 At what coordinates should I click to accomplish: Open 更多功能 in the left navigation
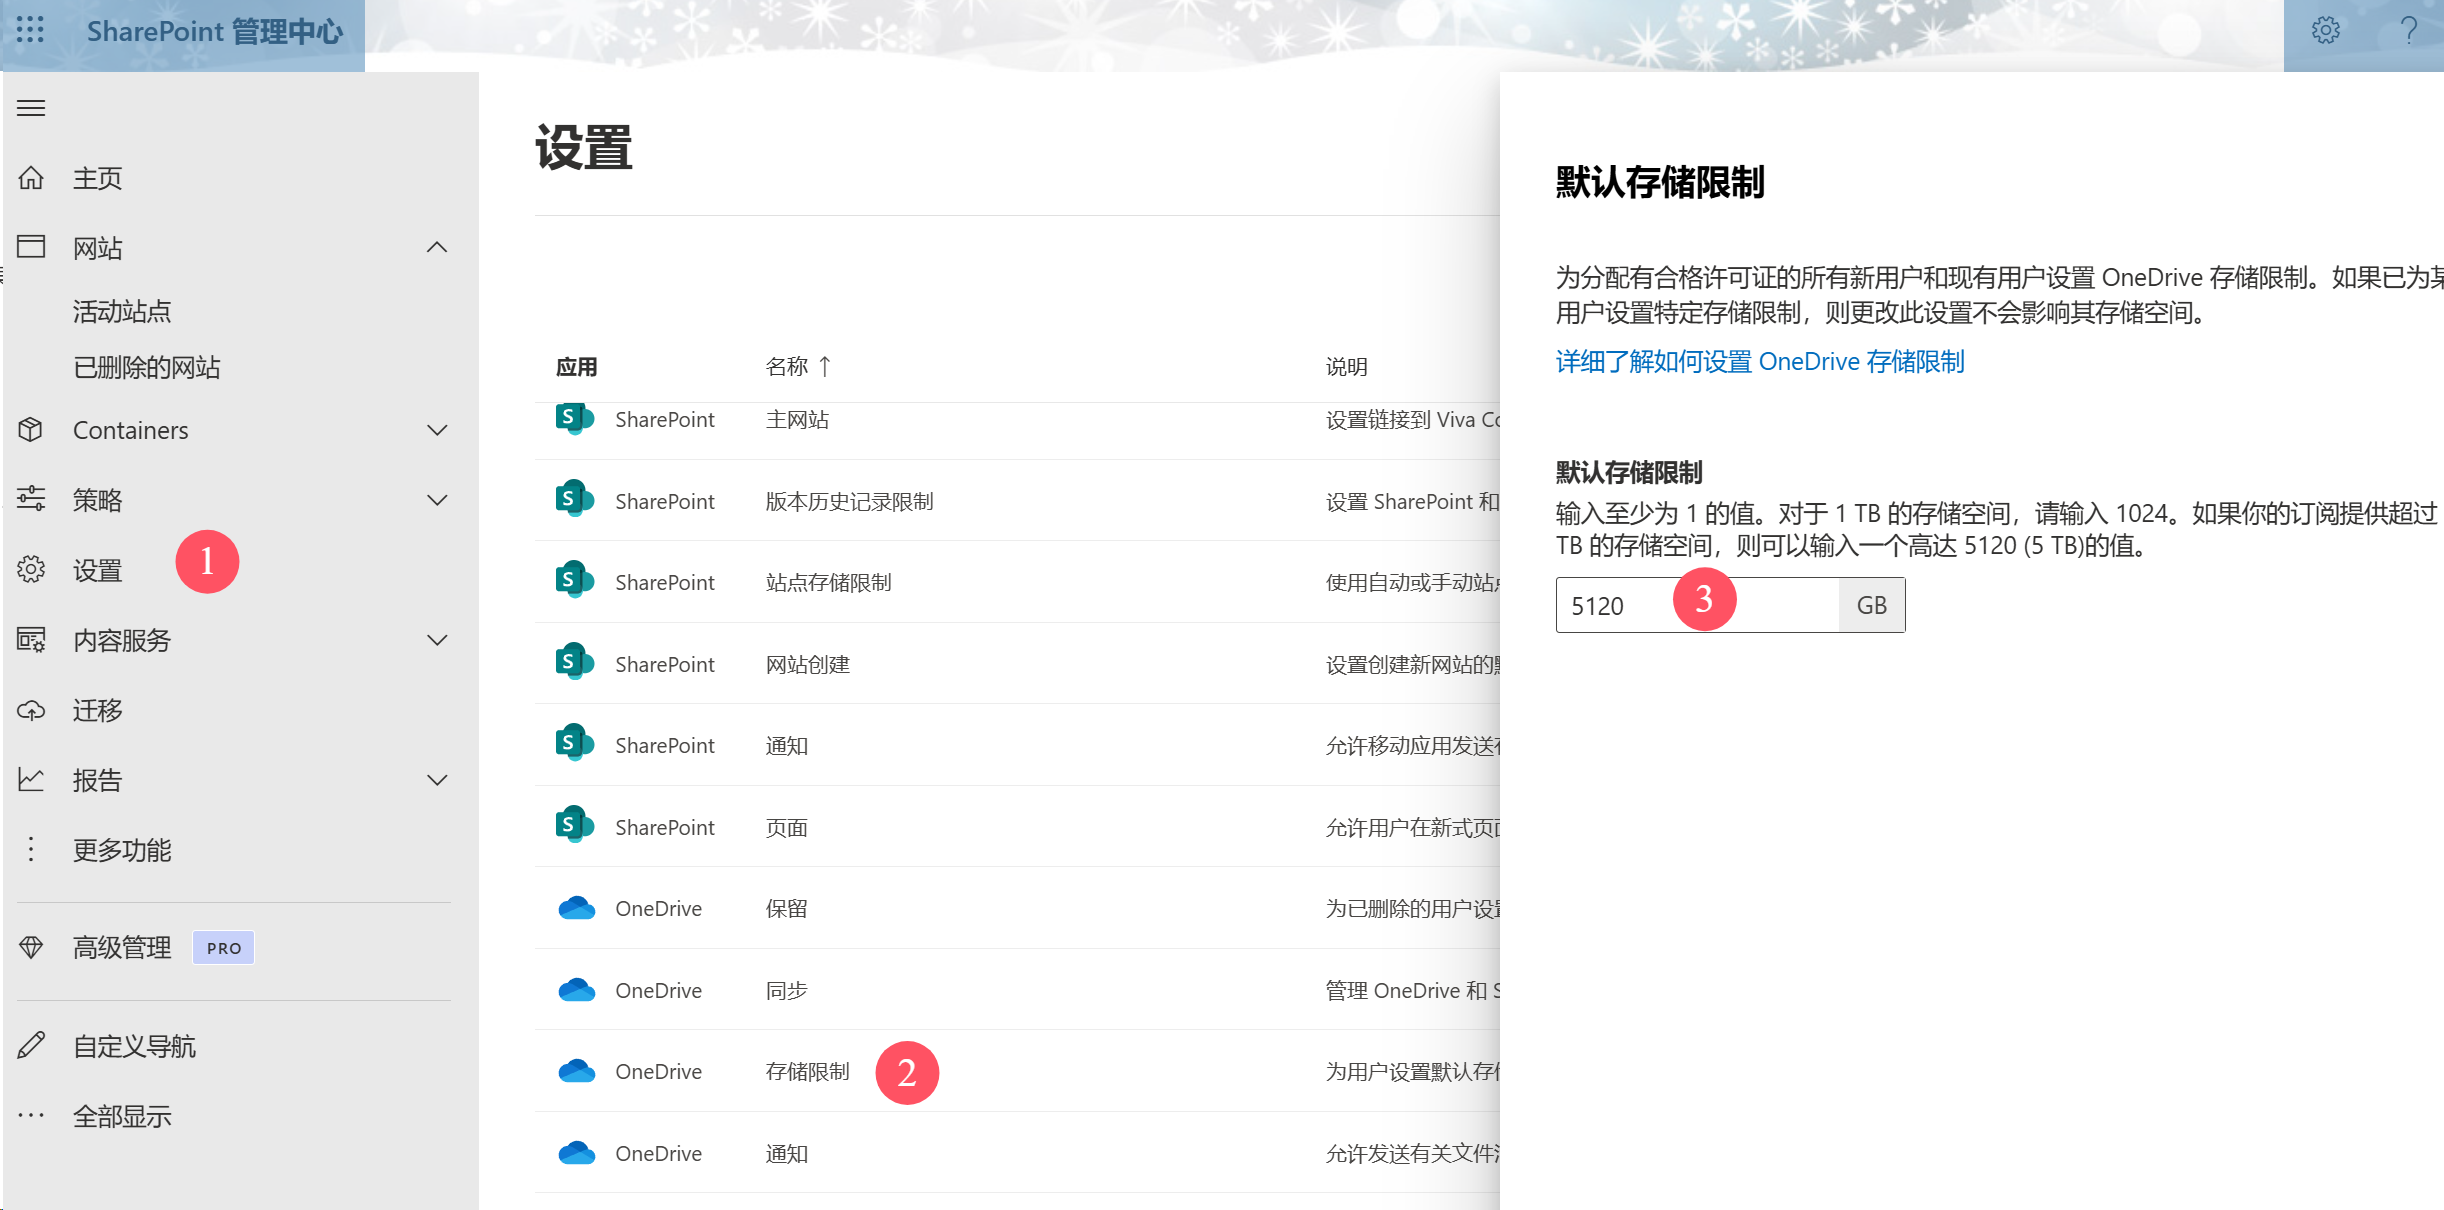pyautogui.click(x=122, y=850)
